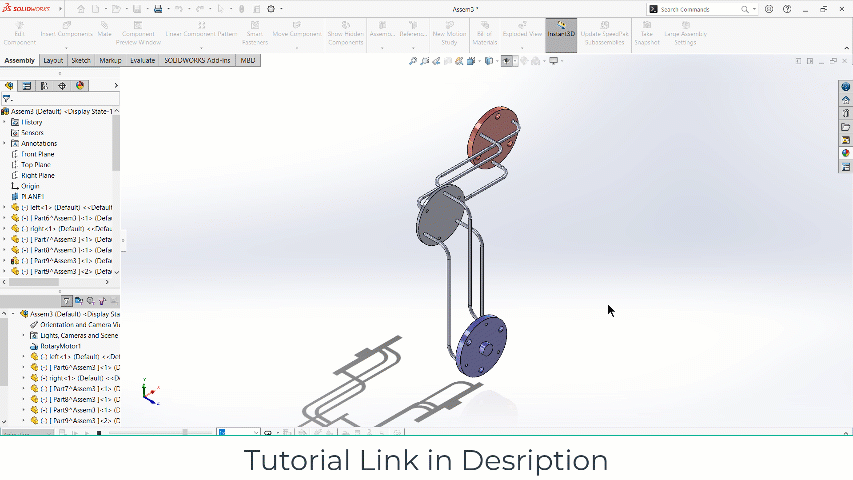The image size is (853, 480).
Task: Click New Motion Study command
Action: [x=449, y=34]
